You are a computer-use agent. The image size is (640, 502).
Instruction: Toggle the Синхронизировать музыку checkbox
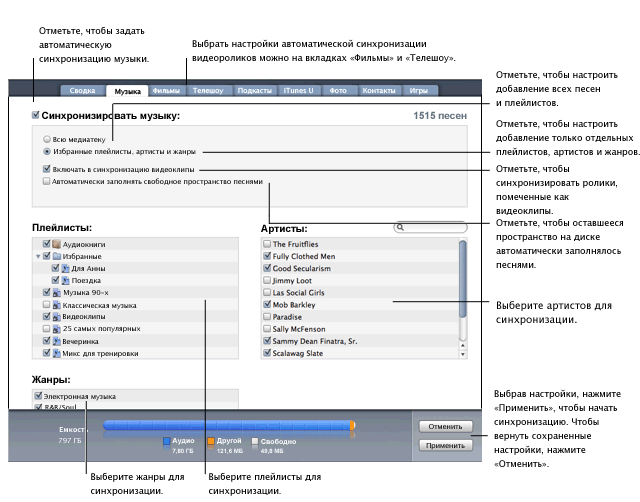36,115
